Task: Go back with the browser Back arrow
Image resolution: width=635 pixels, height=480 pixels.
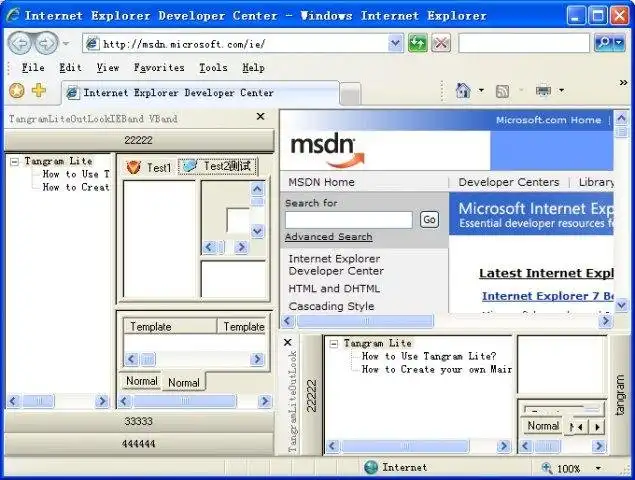Action: [x=19, y=43]
